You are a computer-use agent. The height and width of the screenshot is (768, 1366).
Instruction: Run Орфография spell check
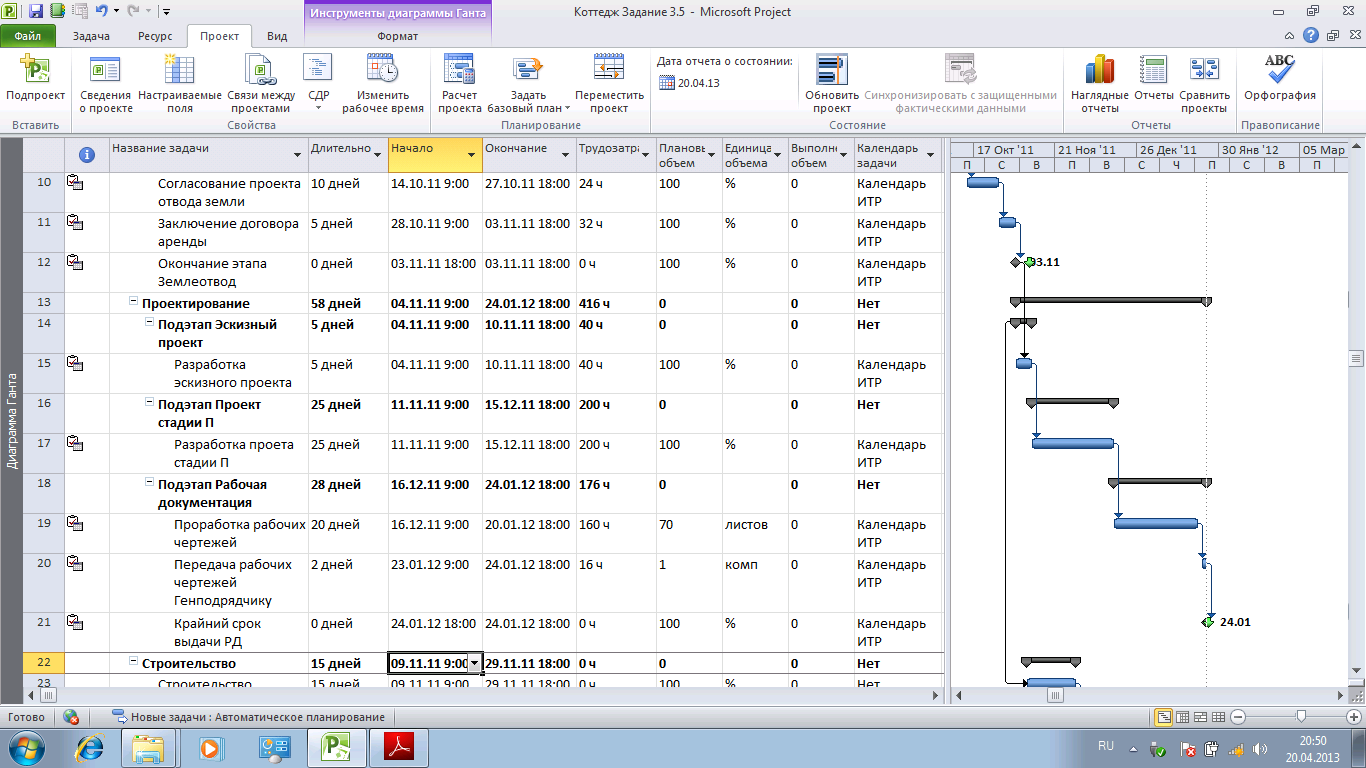click(1280, 80)
